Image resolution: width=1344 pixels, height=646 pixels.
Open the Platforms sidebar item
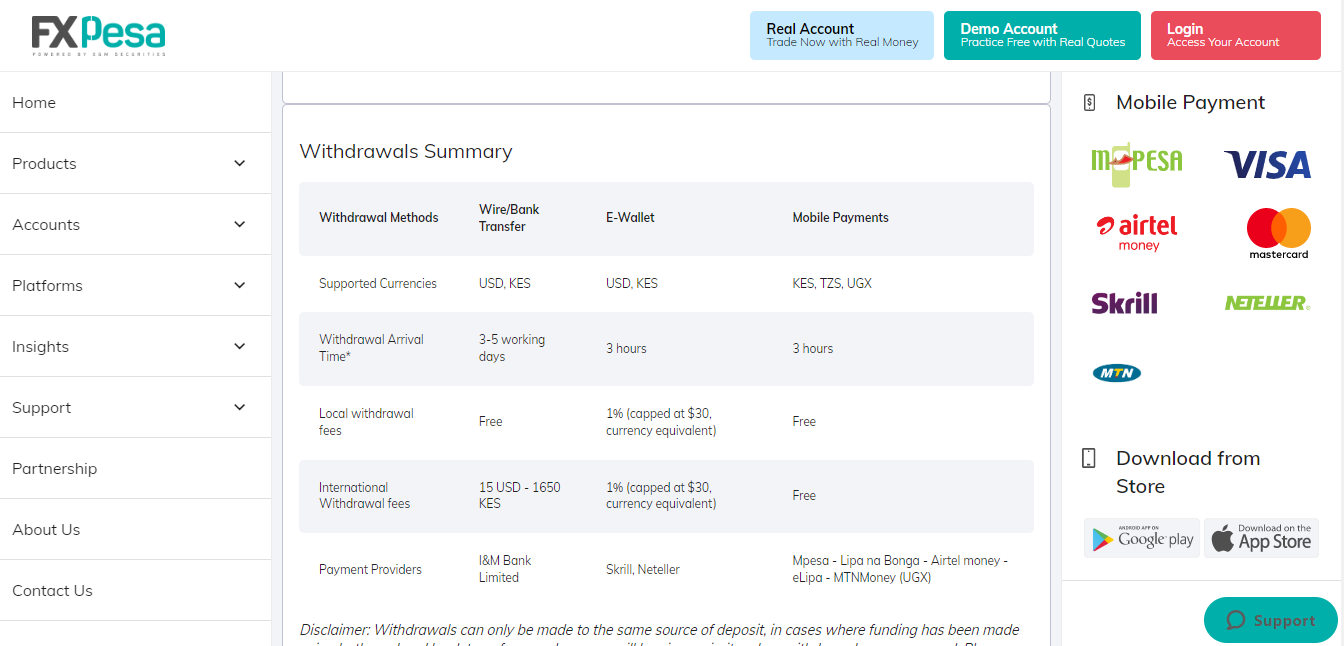click(135, 285)
